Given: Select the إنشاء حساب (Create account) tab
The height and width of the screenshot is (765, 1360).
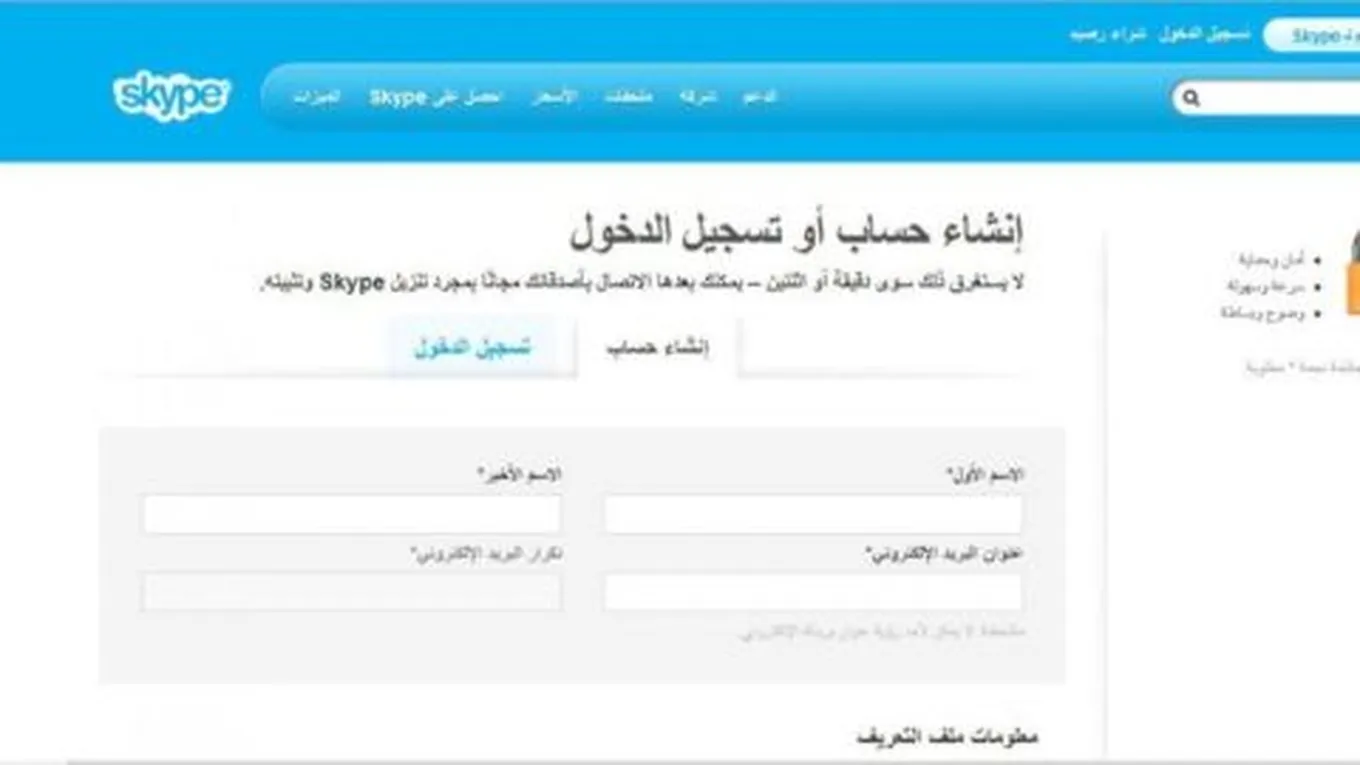Looking at the screenshot, I should [657, 348].
